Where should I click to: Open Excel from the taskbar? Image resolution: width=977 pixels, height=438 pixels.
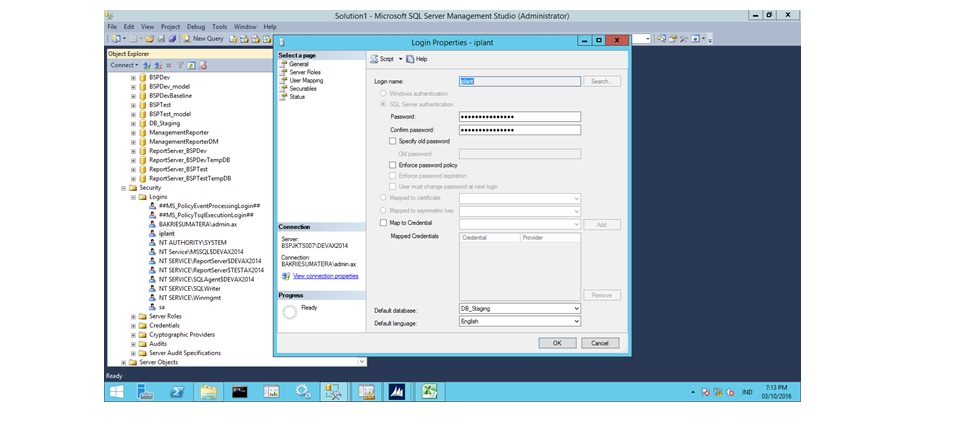pos(429,392)
